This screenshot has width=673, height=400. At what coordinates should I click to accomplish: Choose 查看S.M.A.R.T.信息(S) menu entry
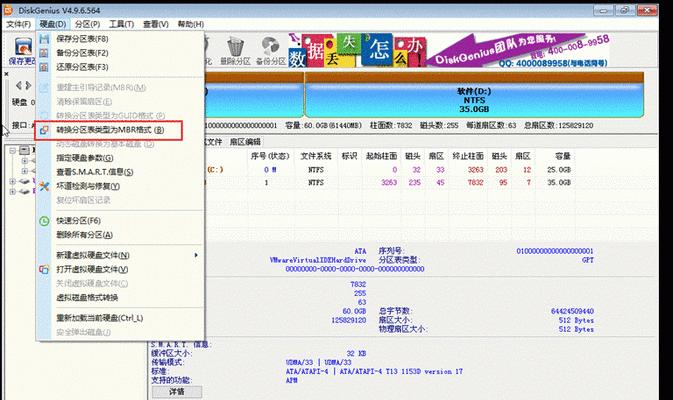(95, 172)
